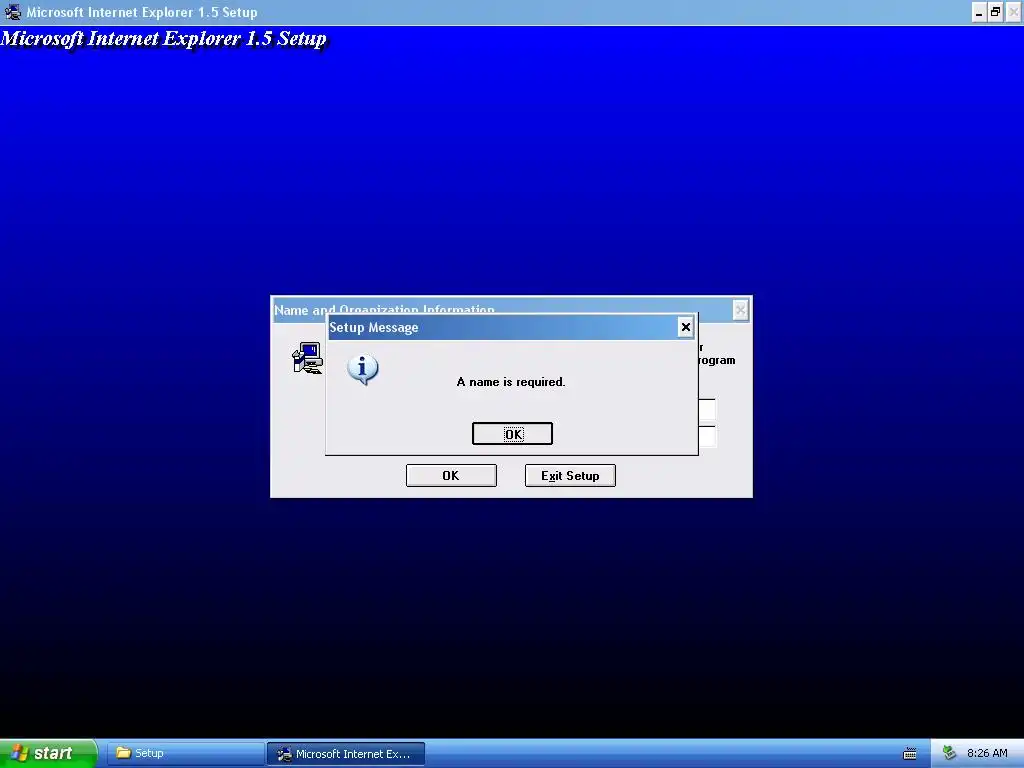Screen dimensions: 1024x768
Task: Switch to the Setup folder taskbar button
Action: (x=185, y=754)
